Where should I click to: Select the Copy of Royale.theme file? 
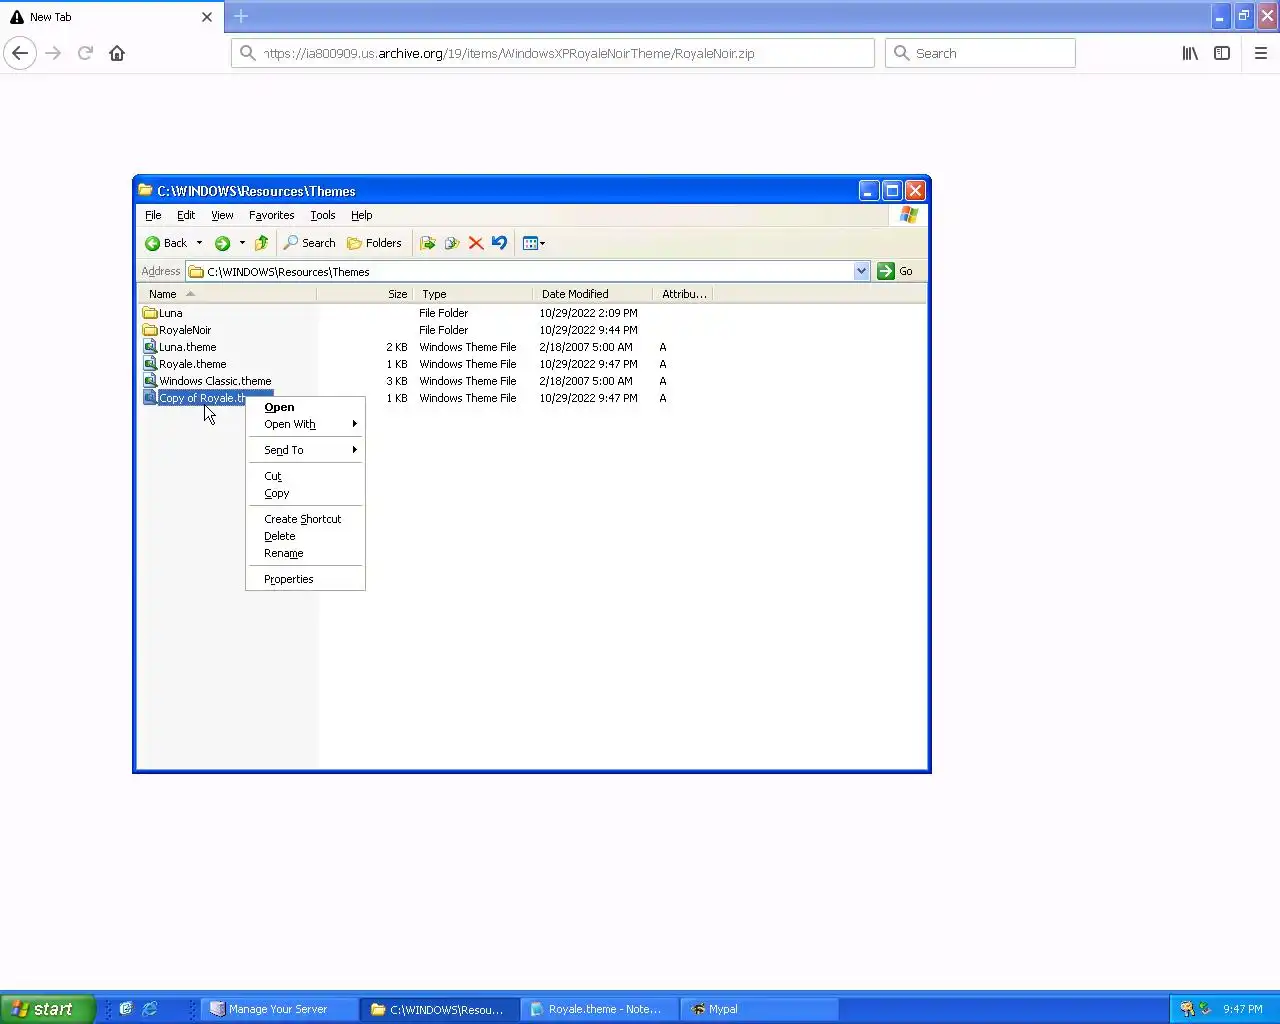pos(194,398)
